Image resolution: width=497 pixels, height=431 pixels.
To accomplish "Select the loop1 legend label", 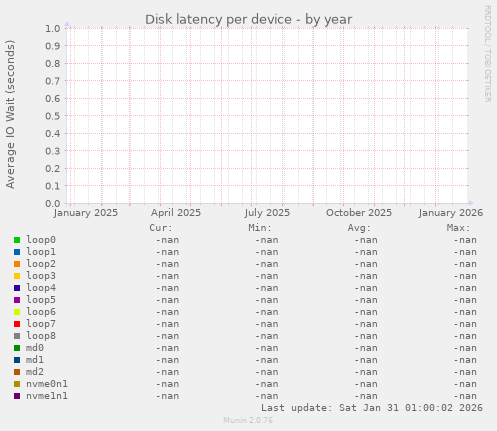I will coord(41,252).
